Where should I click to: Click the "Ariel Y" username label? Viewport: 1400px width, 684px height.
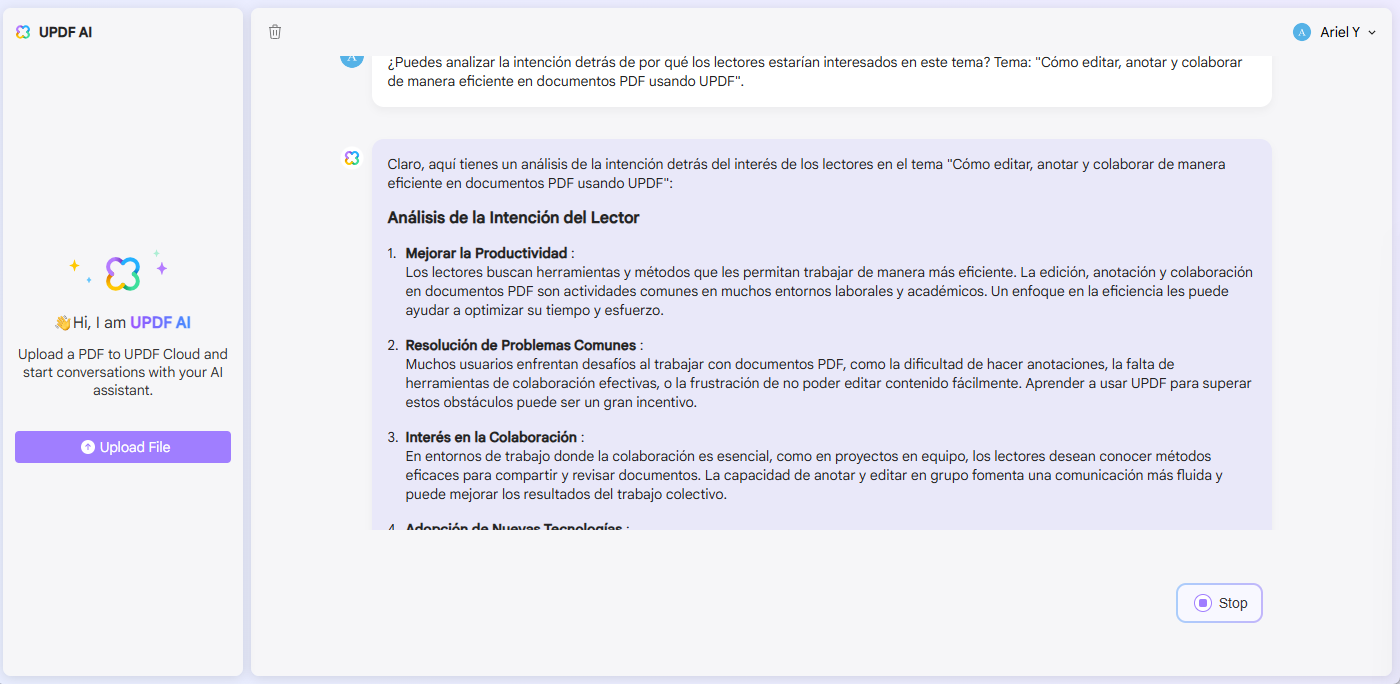coord(1340,32)
